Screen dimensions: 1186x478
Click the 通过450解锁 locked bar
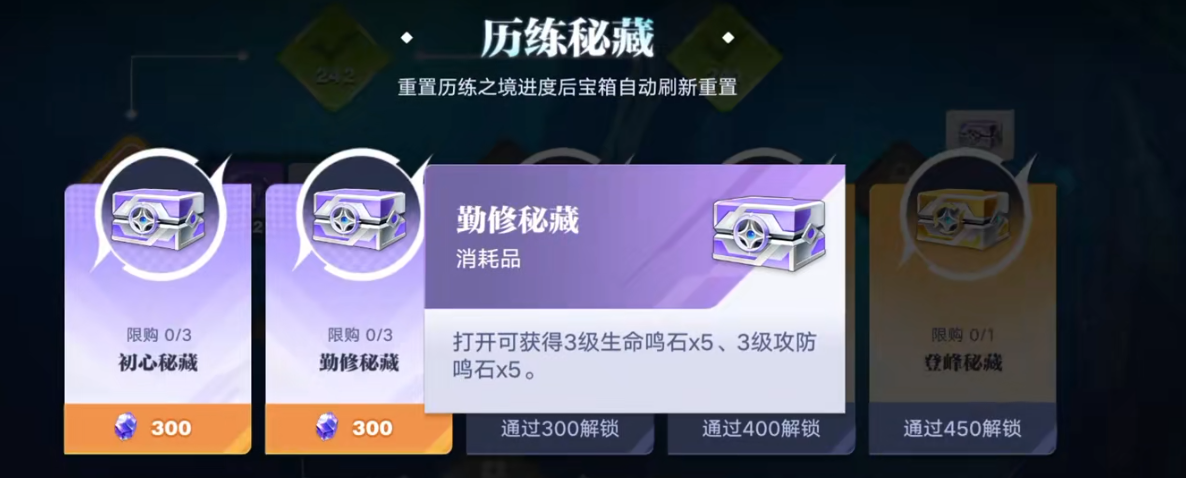pos(962,429)
